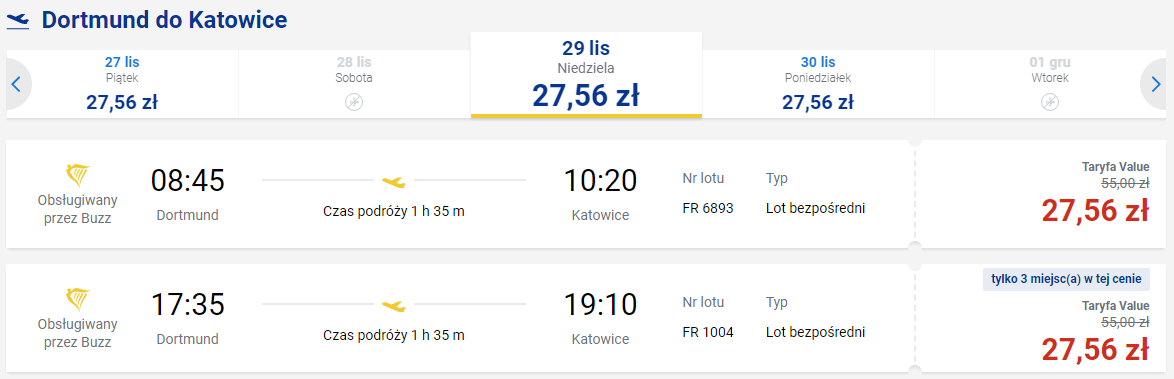This screenshot has width=1174, height=379.
Task: Click no-flight icon under 28 lis Sobota
Action: tap(354, 102)
